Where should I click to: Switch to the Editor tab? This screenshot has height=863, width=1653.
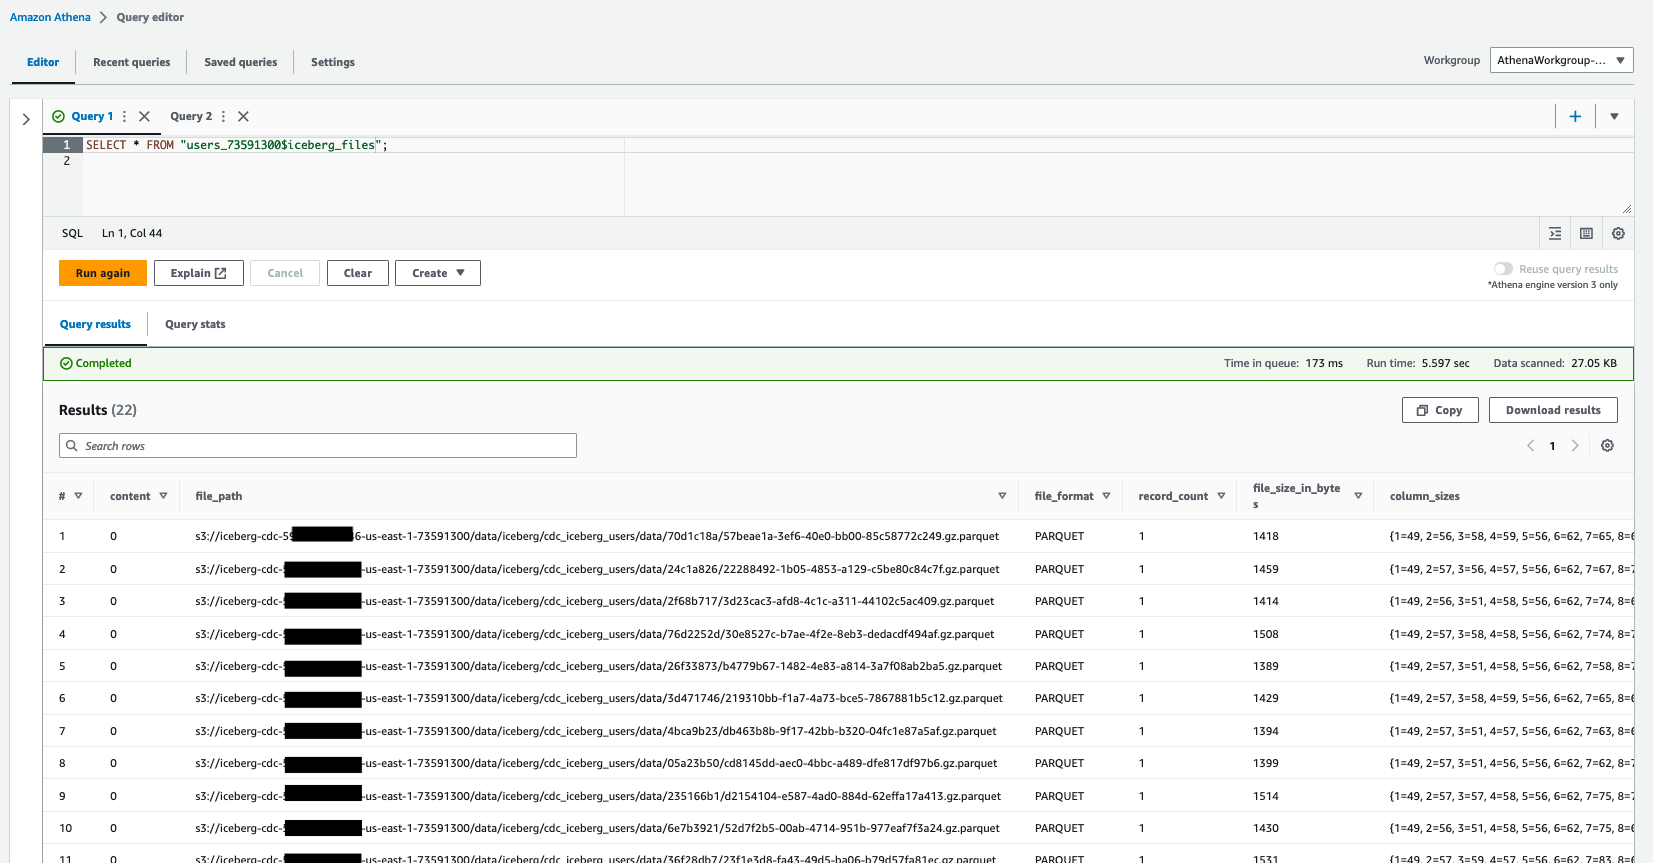click(43, 62)
